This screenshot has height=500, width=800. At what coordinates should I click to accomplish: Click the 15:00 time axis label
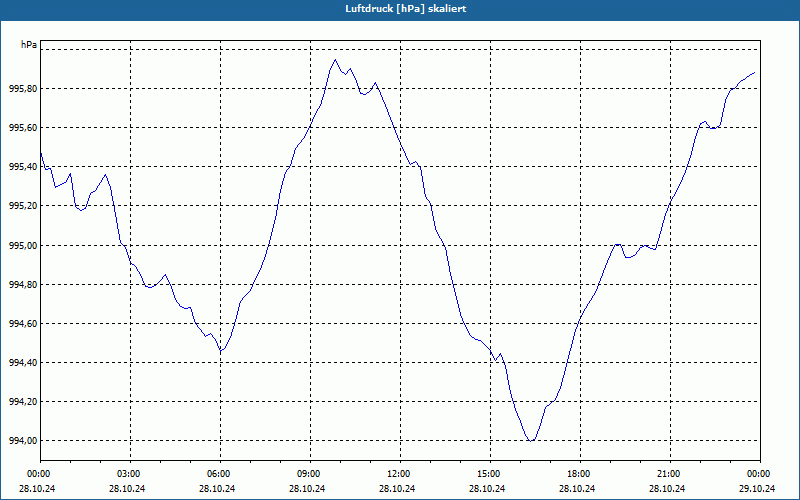490,474
